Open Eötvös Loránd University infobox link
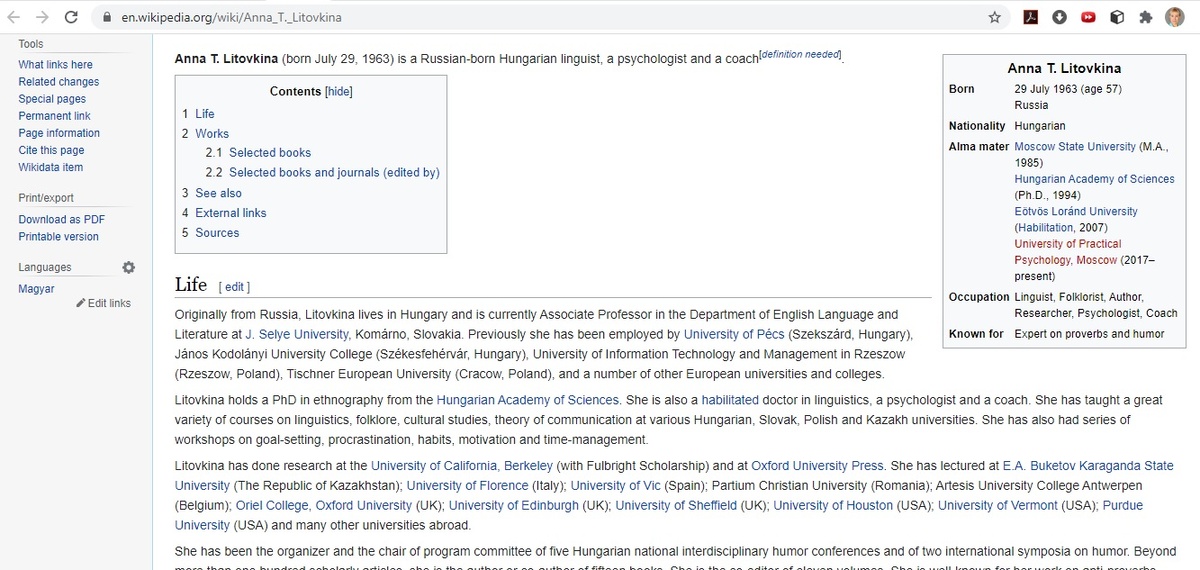 click(1076, 211)
